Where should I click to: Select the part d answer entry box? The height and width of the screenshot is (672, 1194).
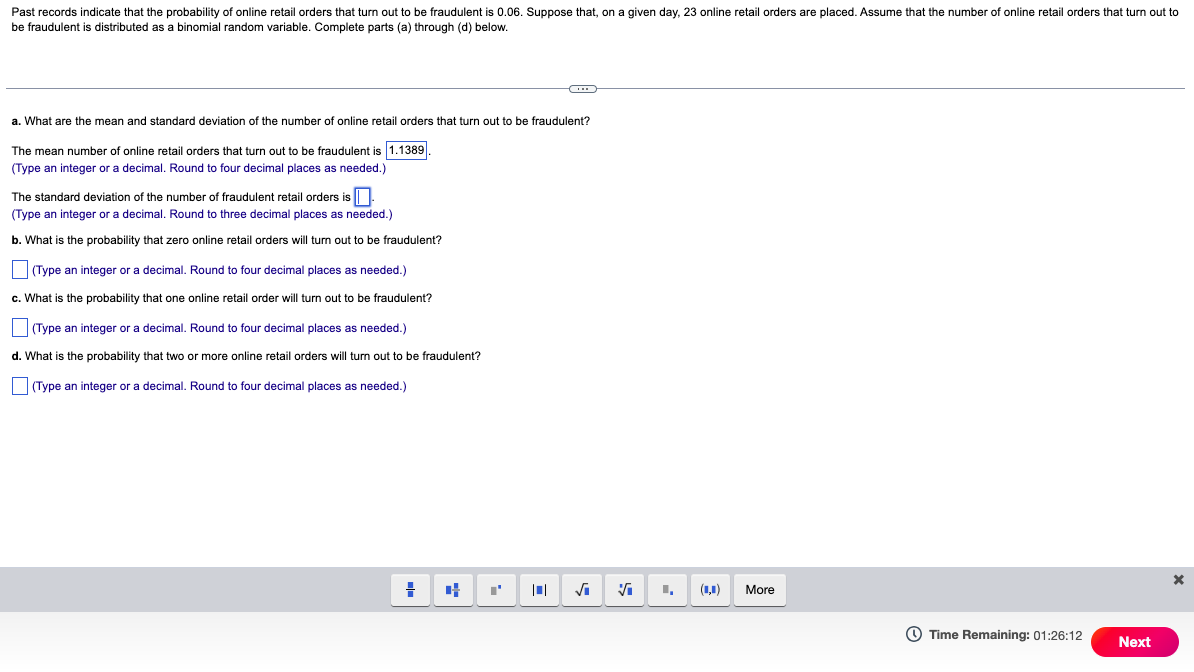point(19,384)
